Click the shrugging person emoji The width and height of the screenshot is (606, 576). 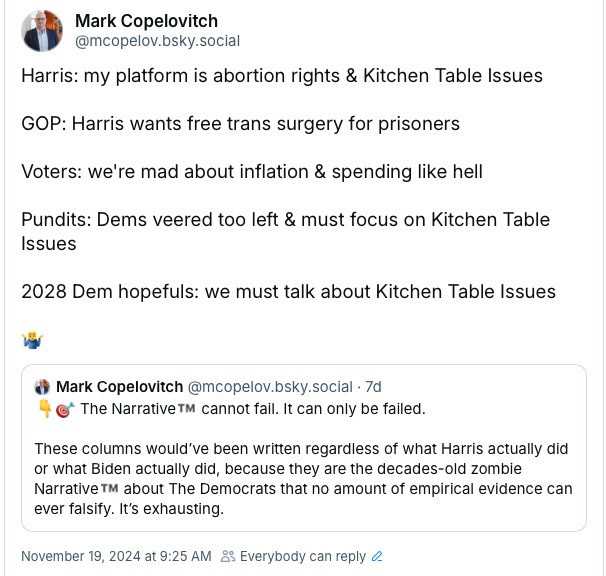(31, 340)
